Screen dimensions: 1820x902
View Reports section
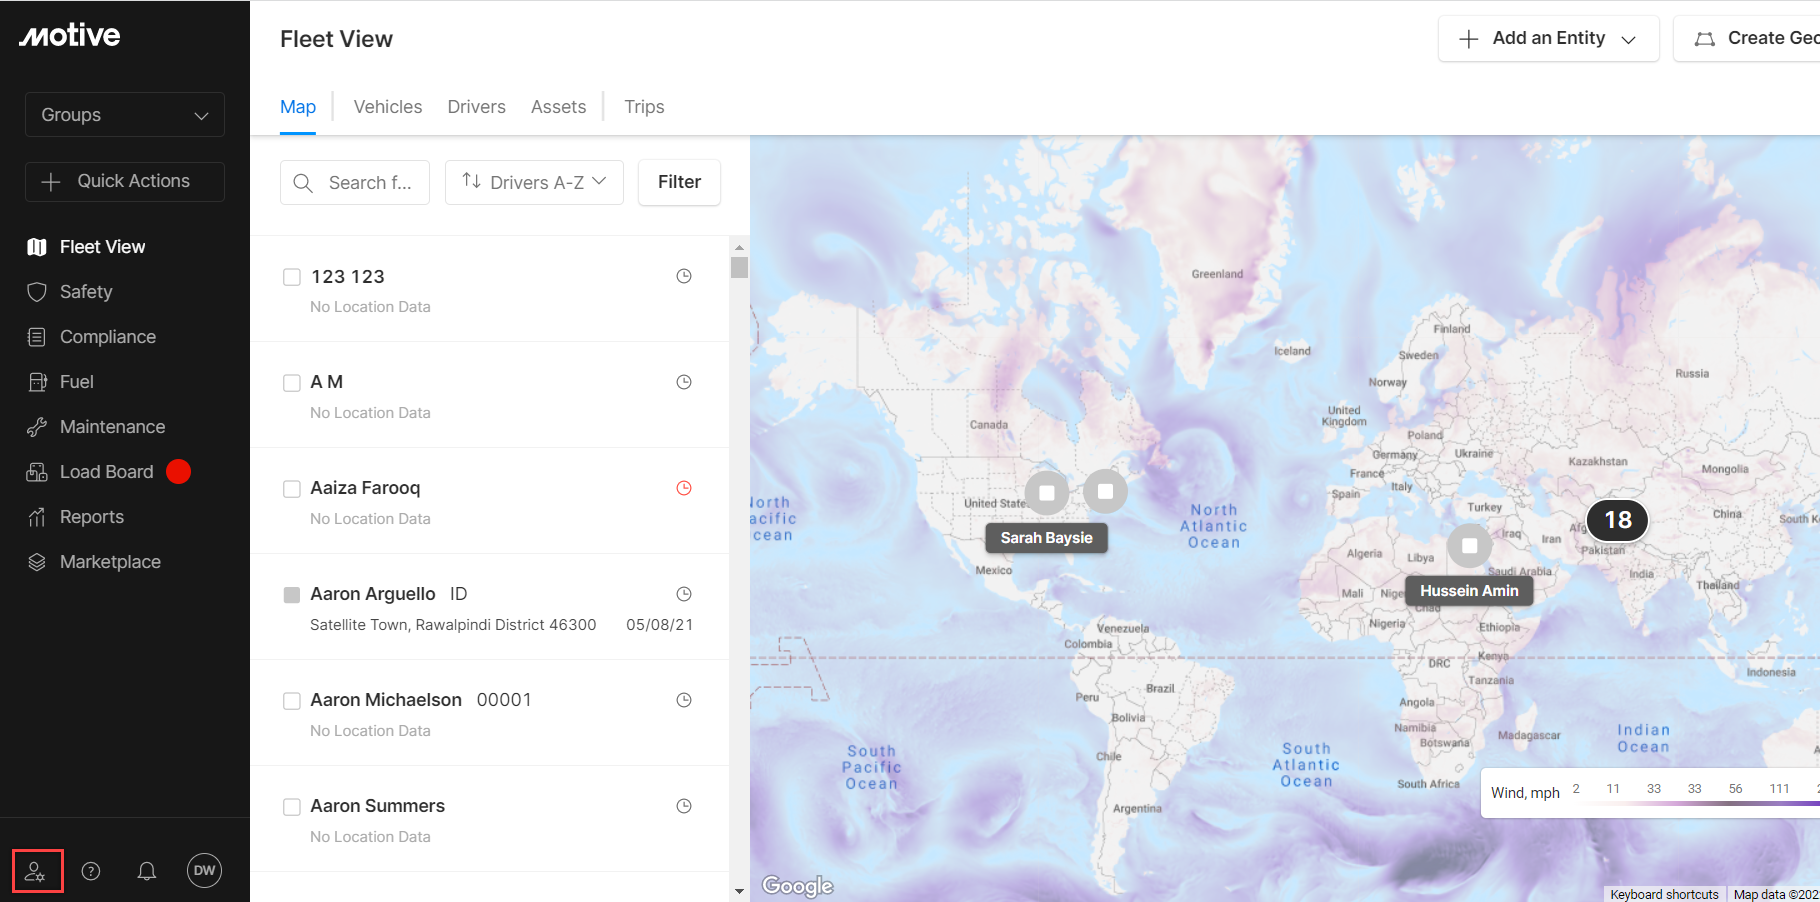(91, 517)
